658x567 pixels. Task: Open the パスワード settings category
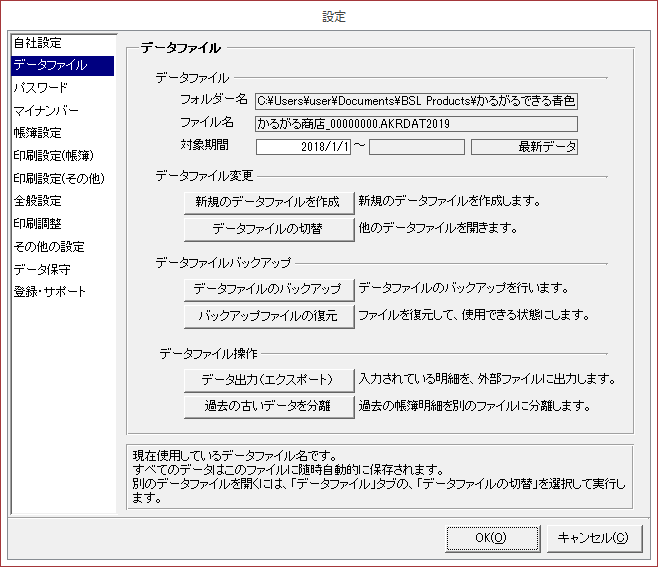click(41, 88)
